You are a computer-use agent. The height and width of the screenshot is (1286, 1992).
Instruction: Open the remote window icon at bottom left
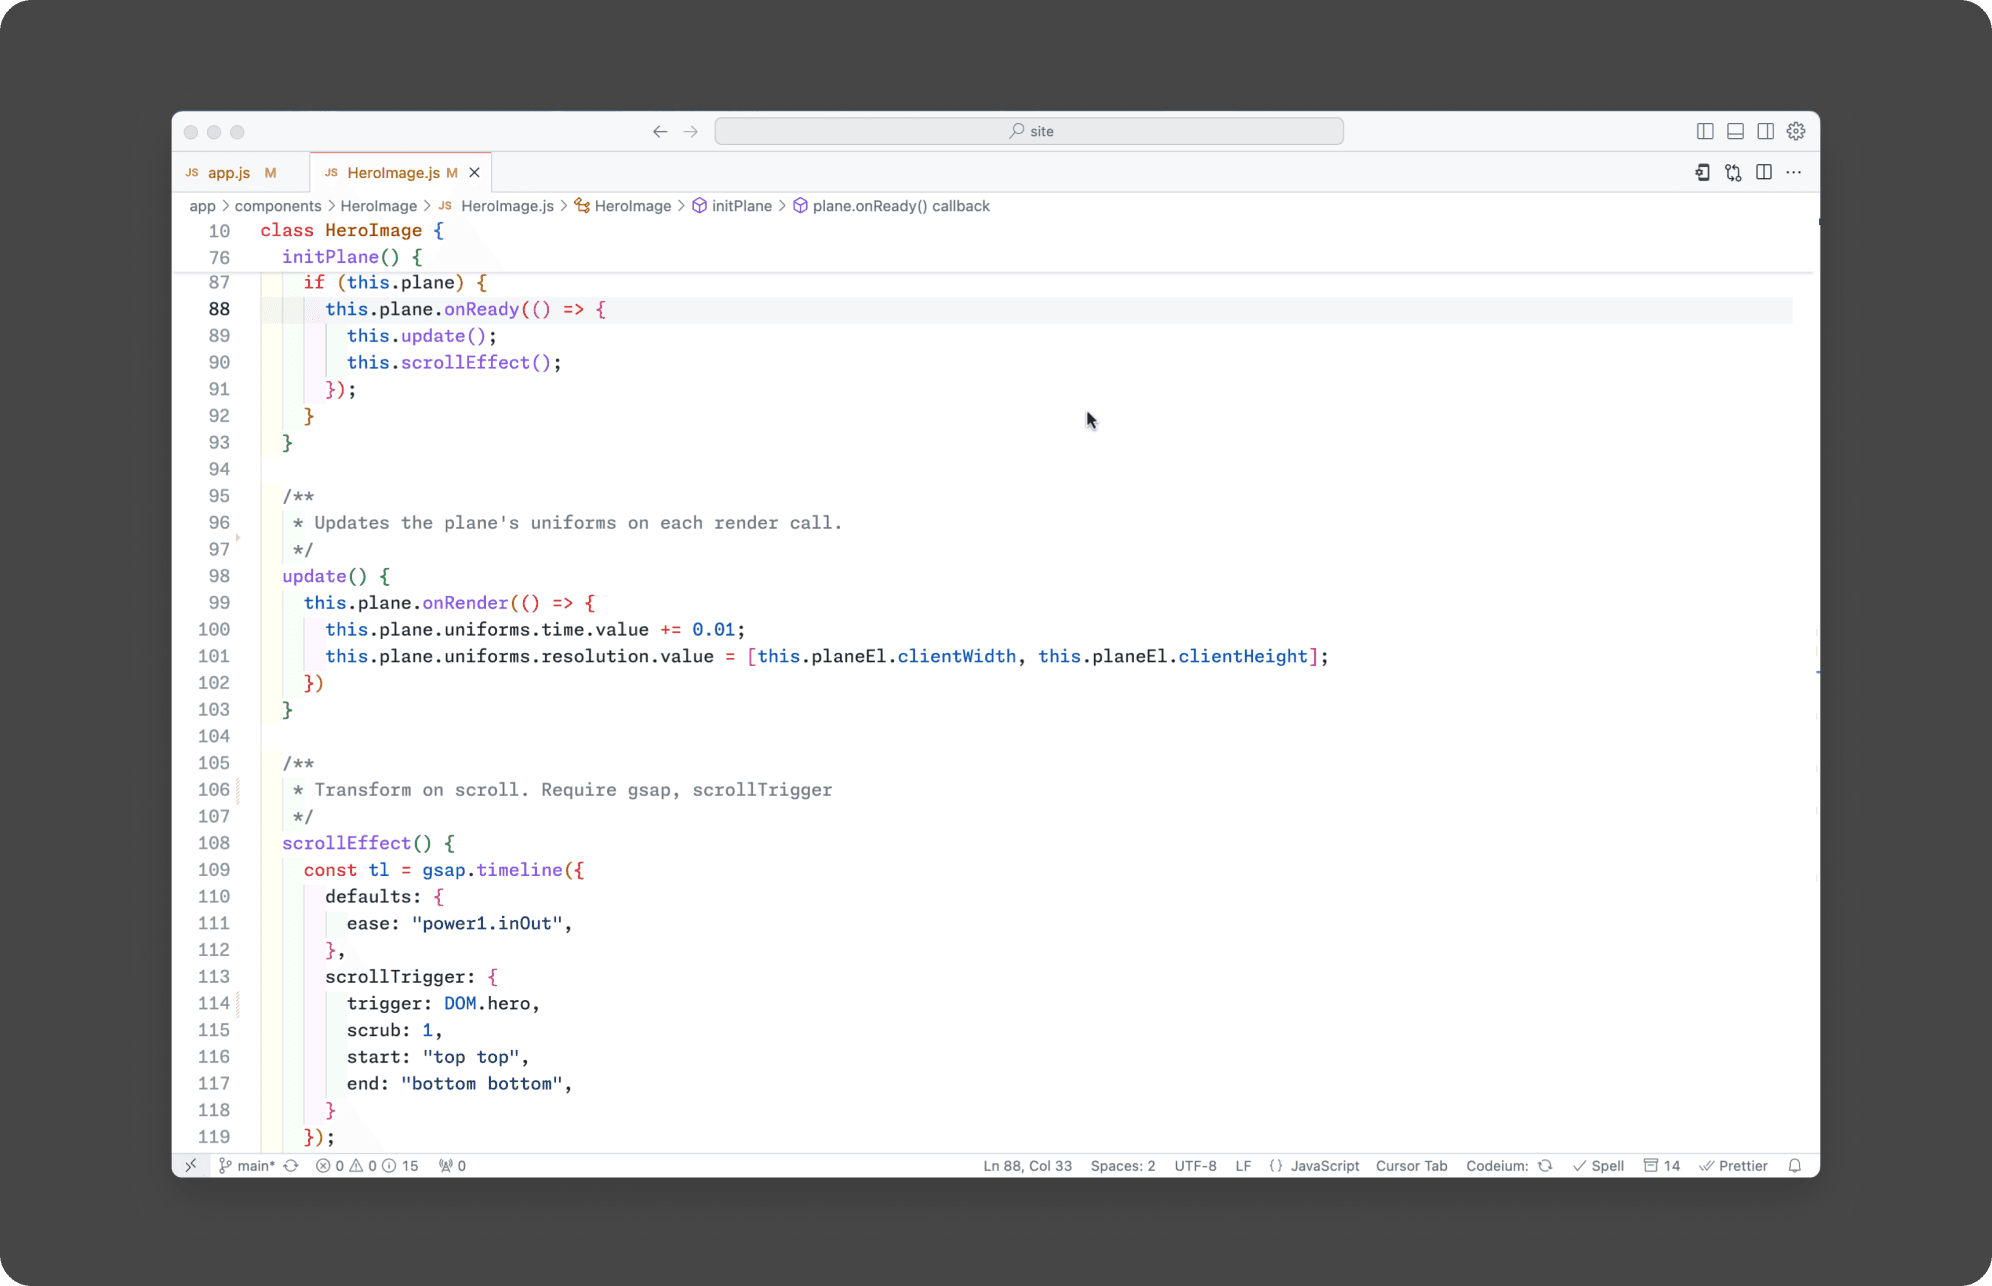[191, 1165]
